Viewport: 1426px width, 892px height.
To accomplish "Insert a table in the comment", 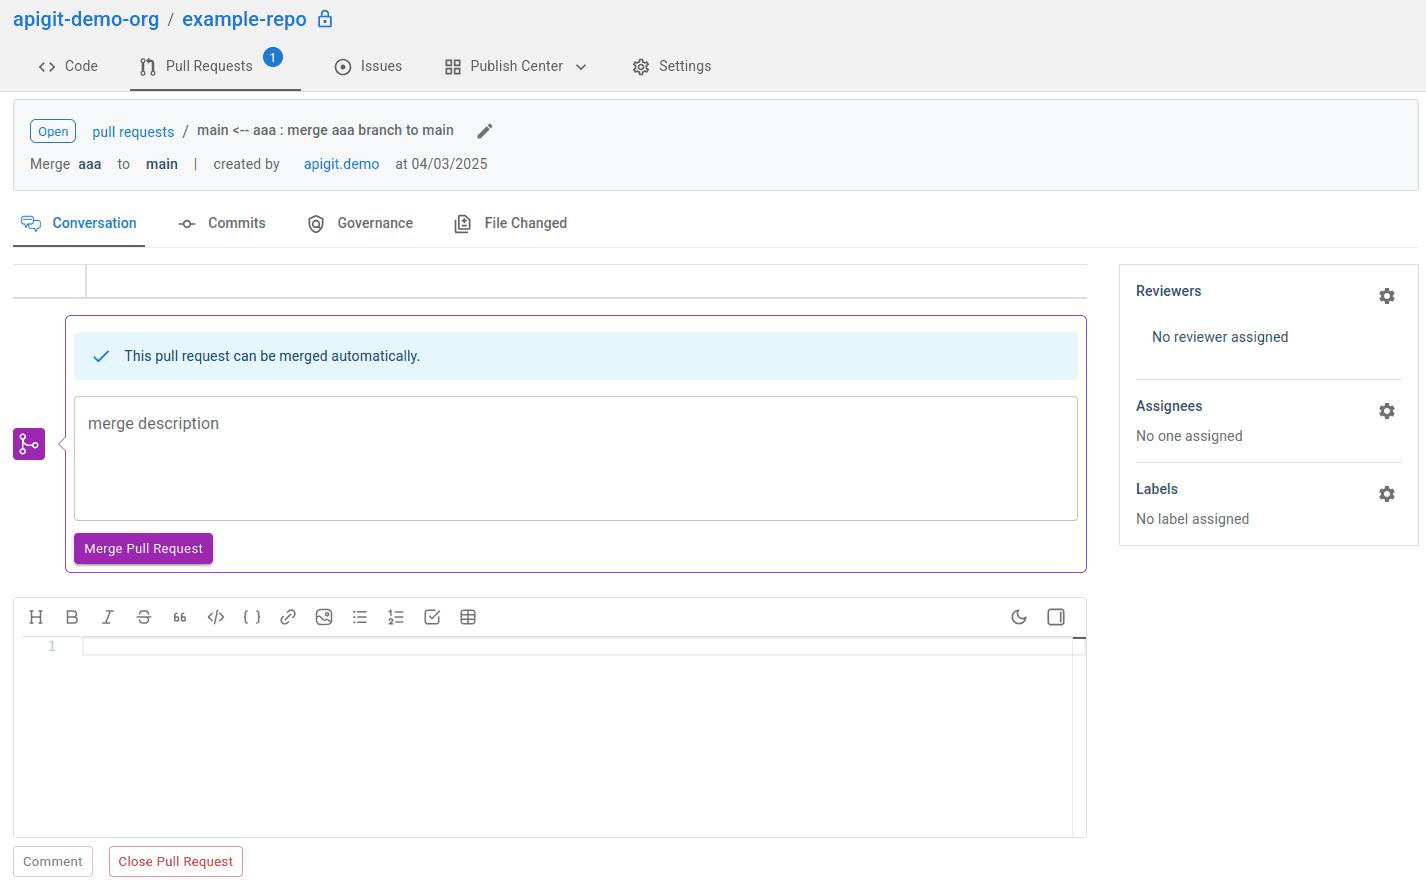I will [468, 617].
